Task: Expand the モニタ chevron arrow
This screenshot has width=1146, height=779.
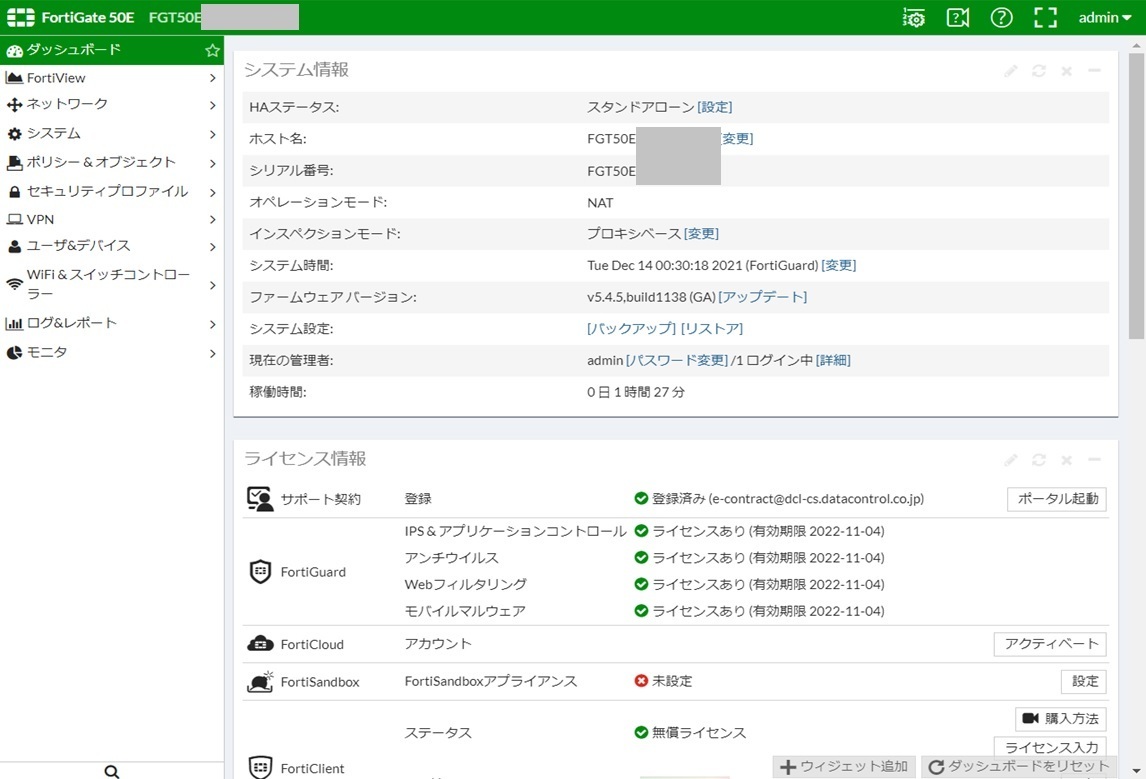Action: coord(212,354)
